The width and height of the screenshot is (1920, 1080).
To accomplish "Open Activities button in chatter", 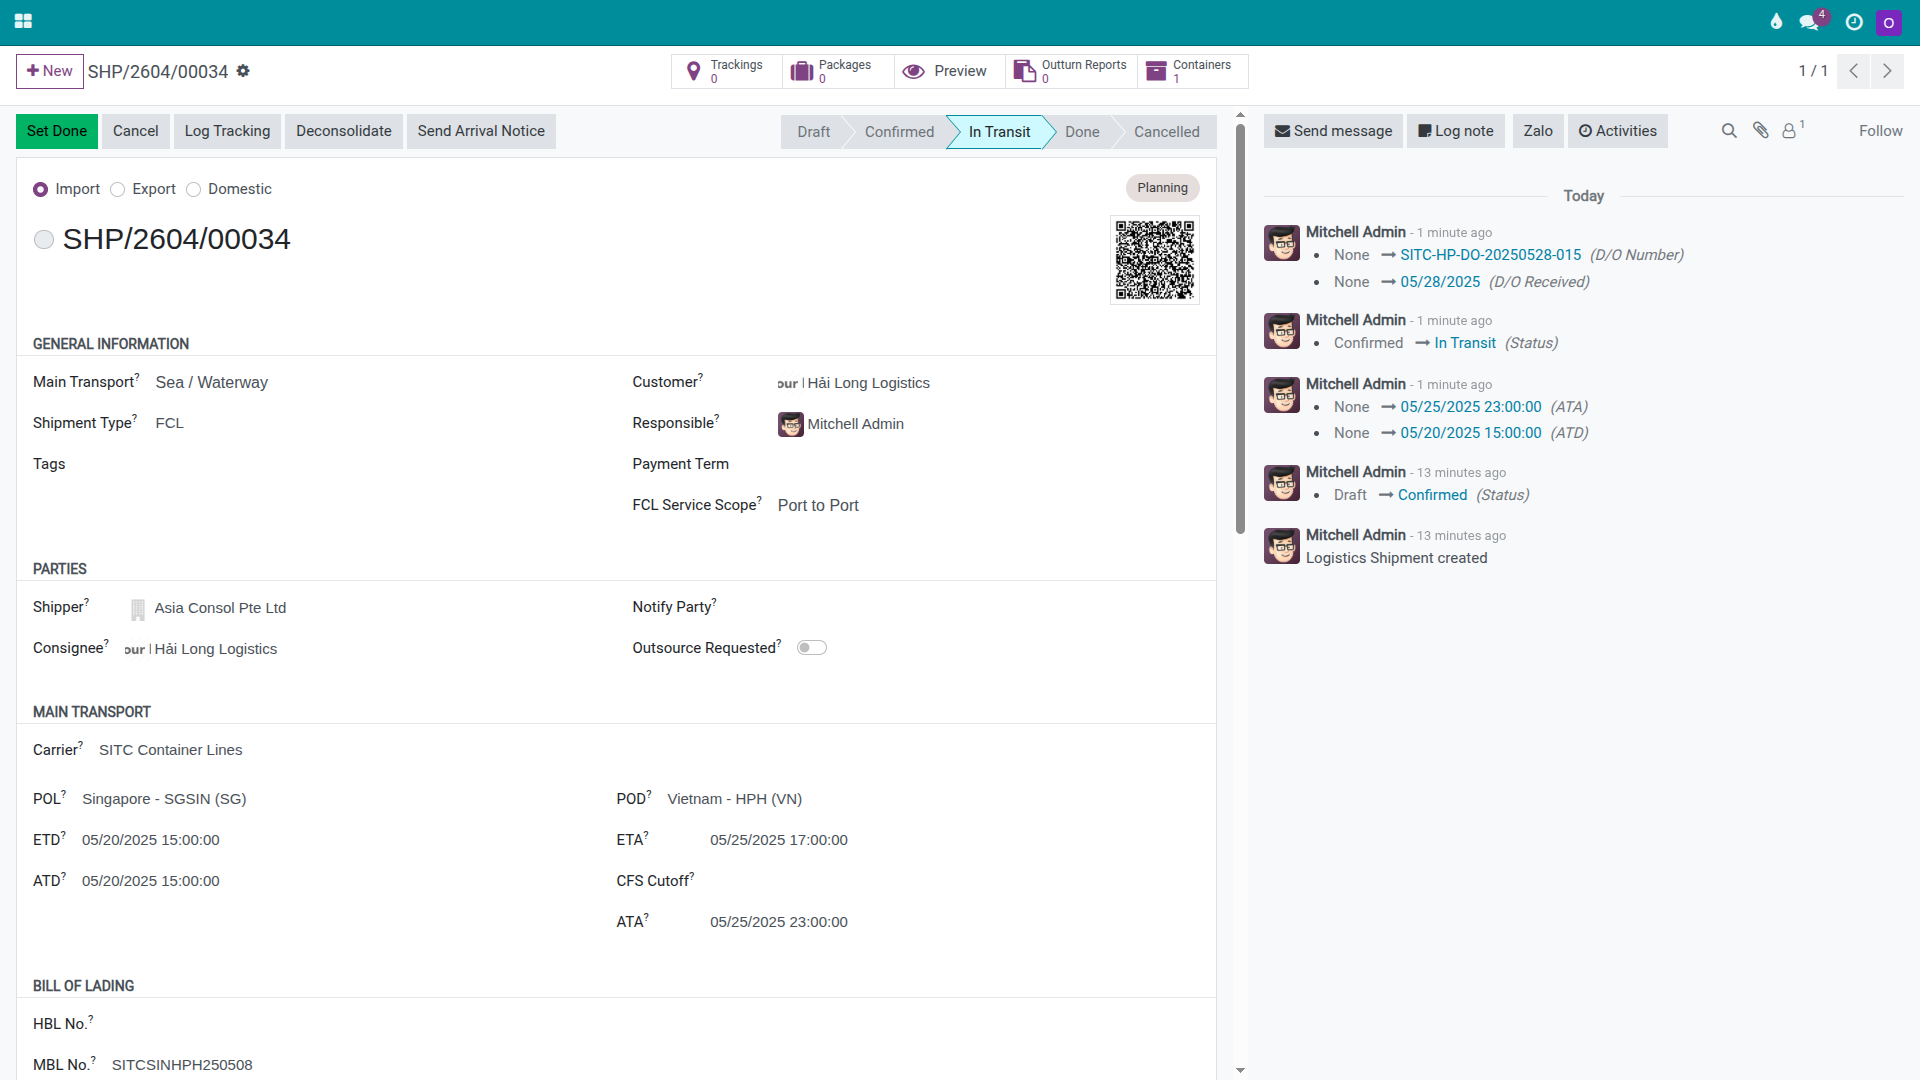I will coord(1617,131).
